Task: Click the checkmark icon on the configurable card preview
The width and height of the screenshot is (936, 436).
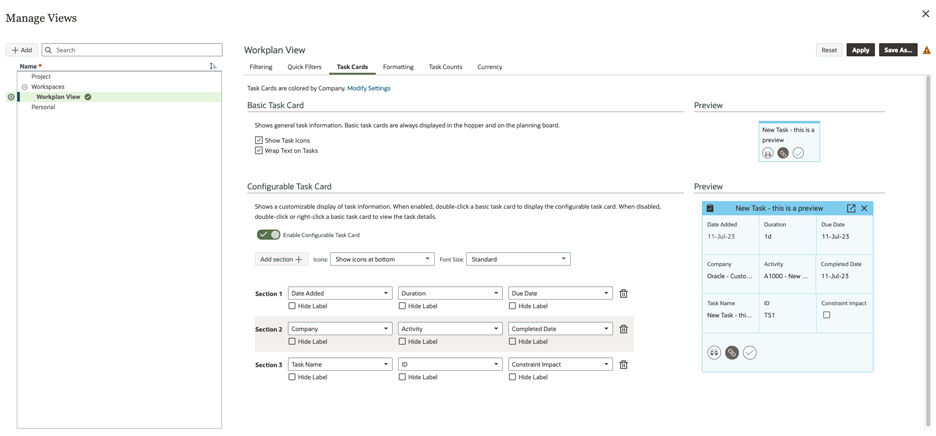Action: tap(750, 353)
